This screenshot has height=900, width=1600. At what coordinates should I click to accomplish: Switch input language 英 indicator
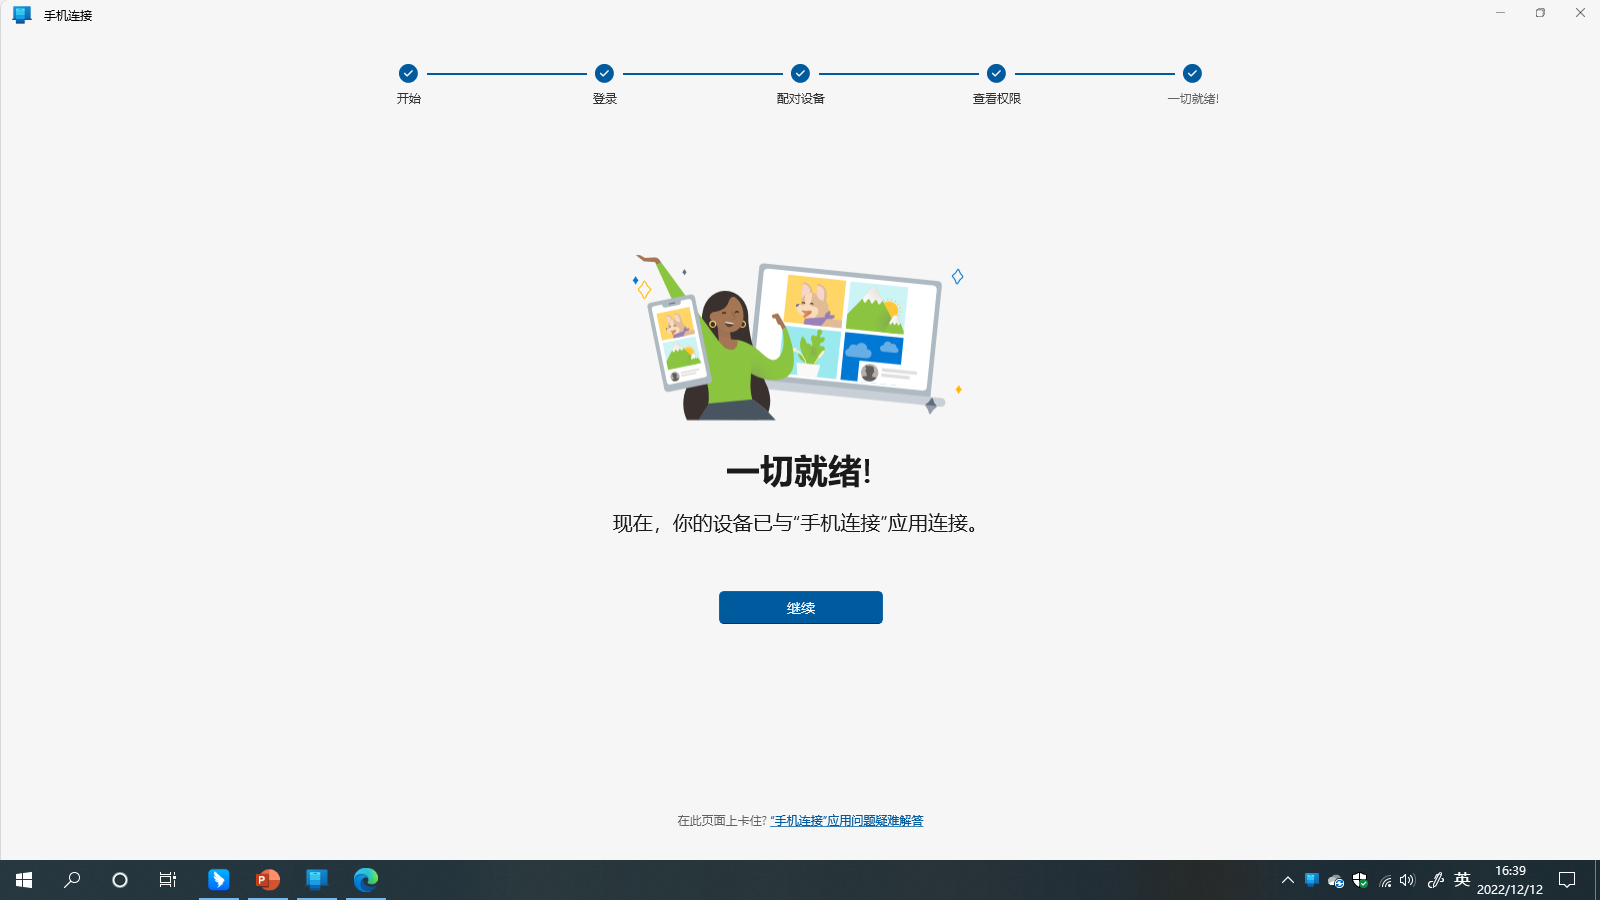1462,880
